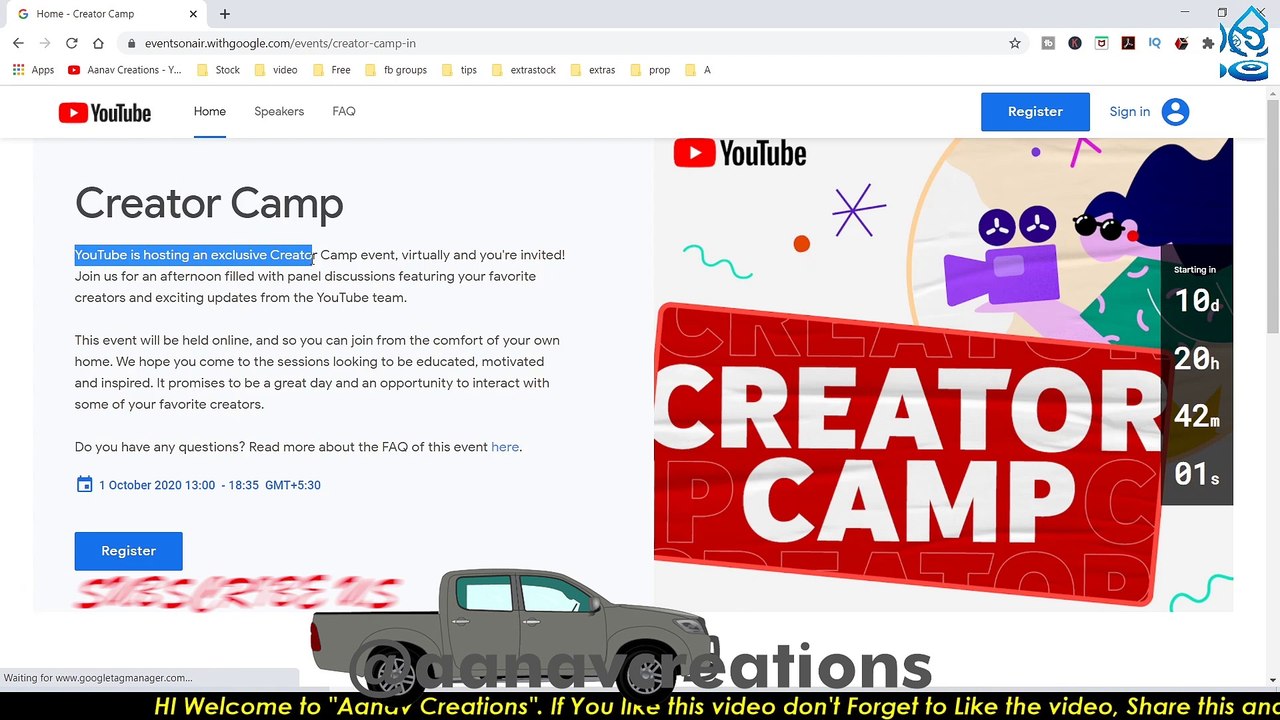The width and height of the screenshot is (1280, 720).
Task: Minimize the browser window
Action: (x=1185, y=12)
